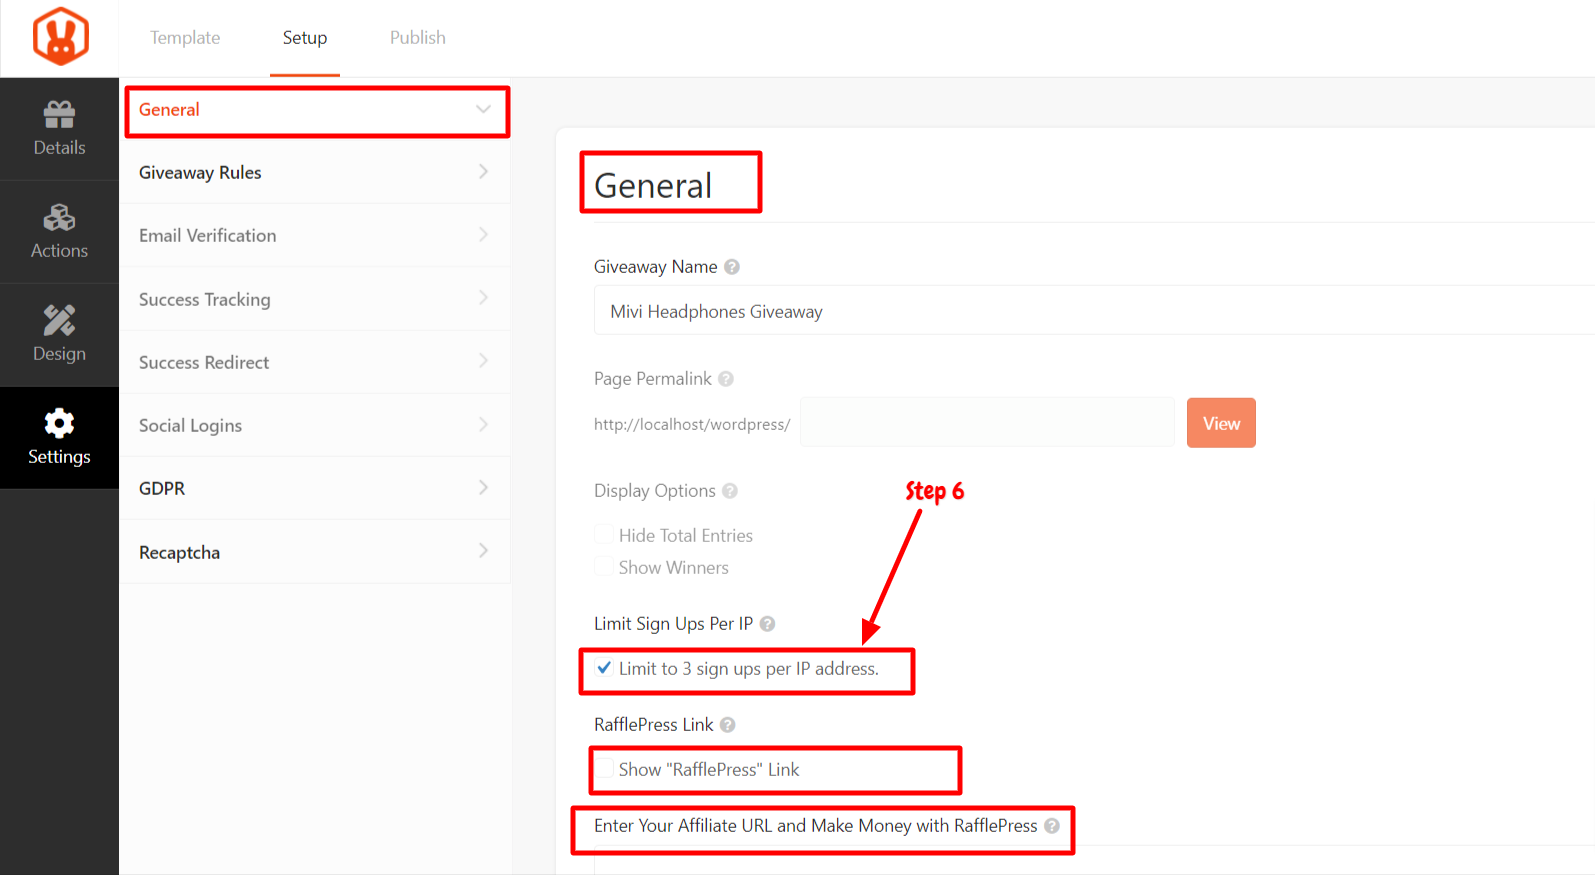Viewport: 1595px width, 875px height.
Task: Click the RafflePress rabbit logo
Action: coord(60,37)
